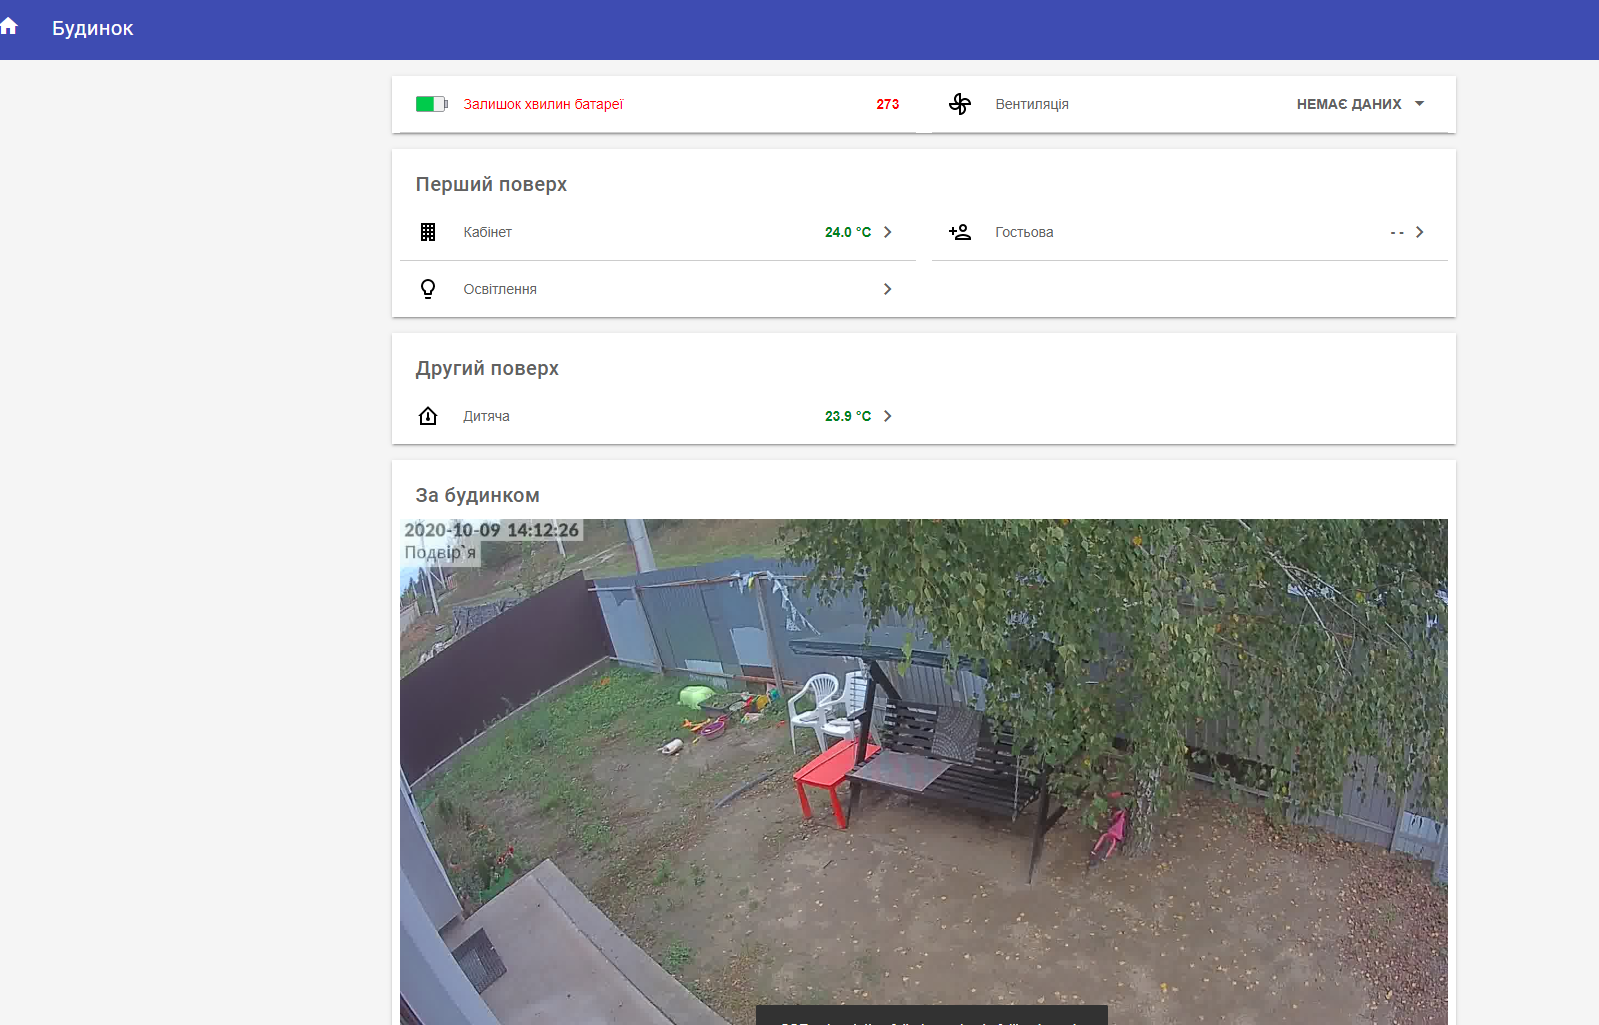Expand Гостьова row chevron
The image size is (1599, 1025).
point(1419,232)
